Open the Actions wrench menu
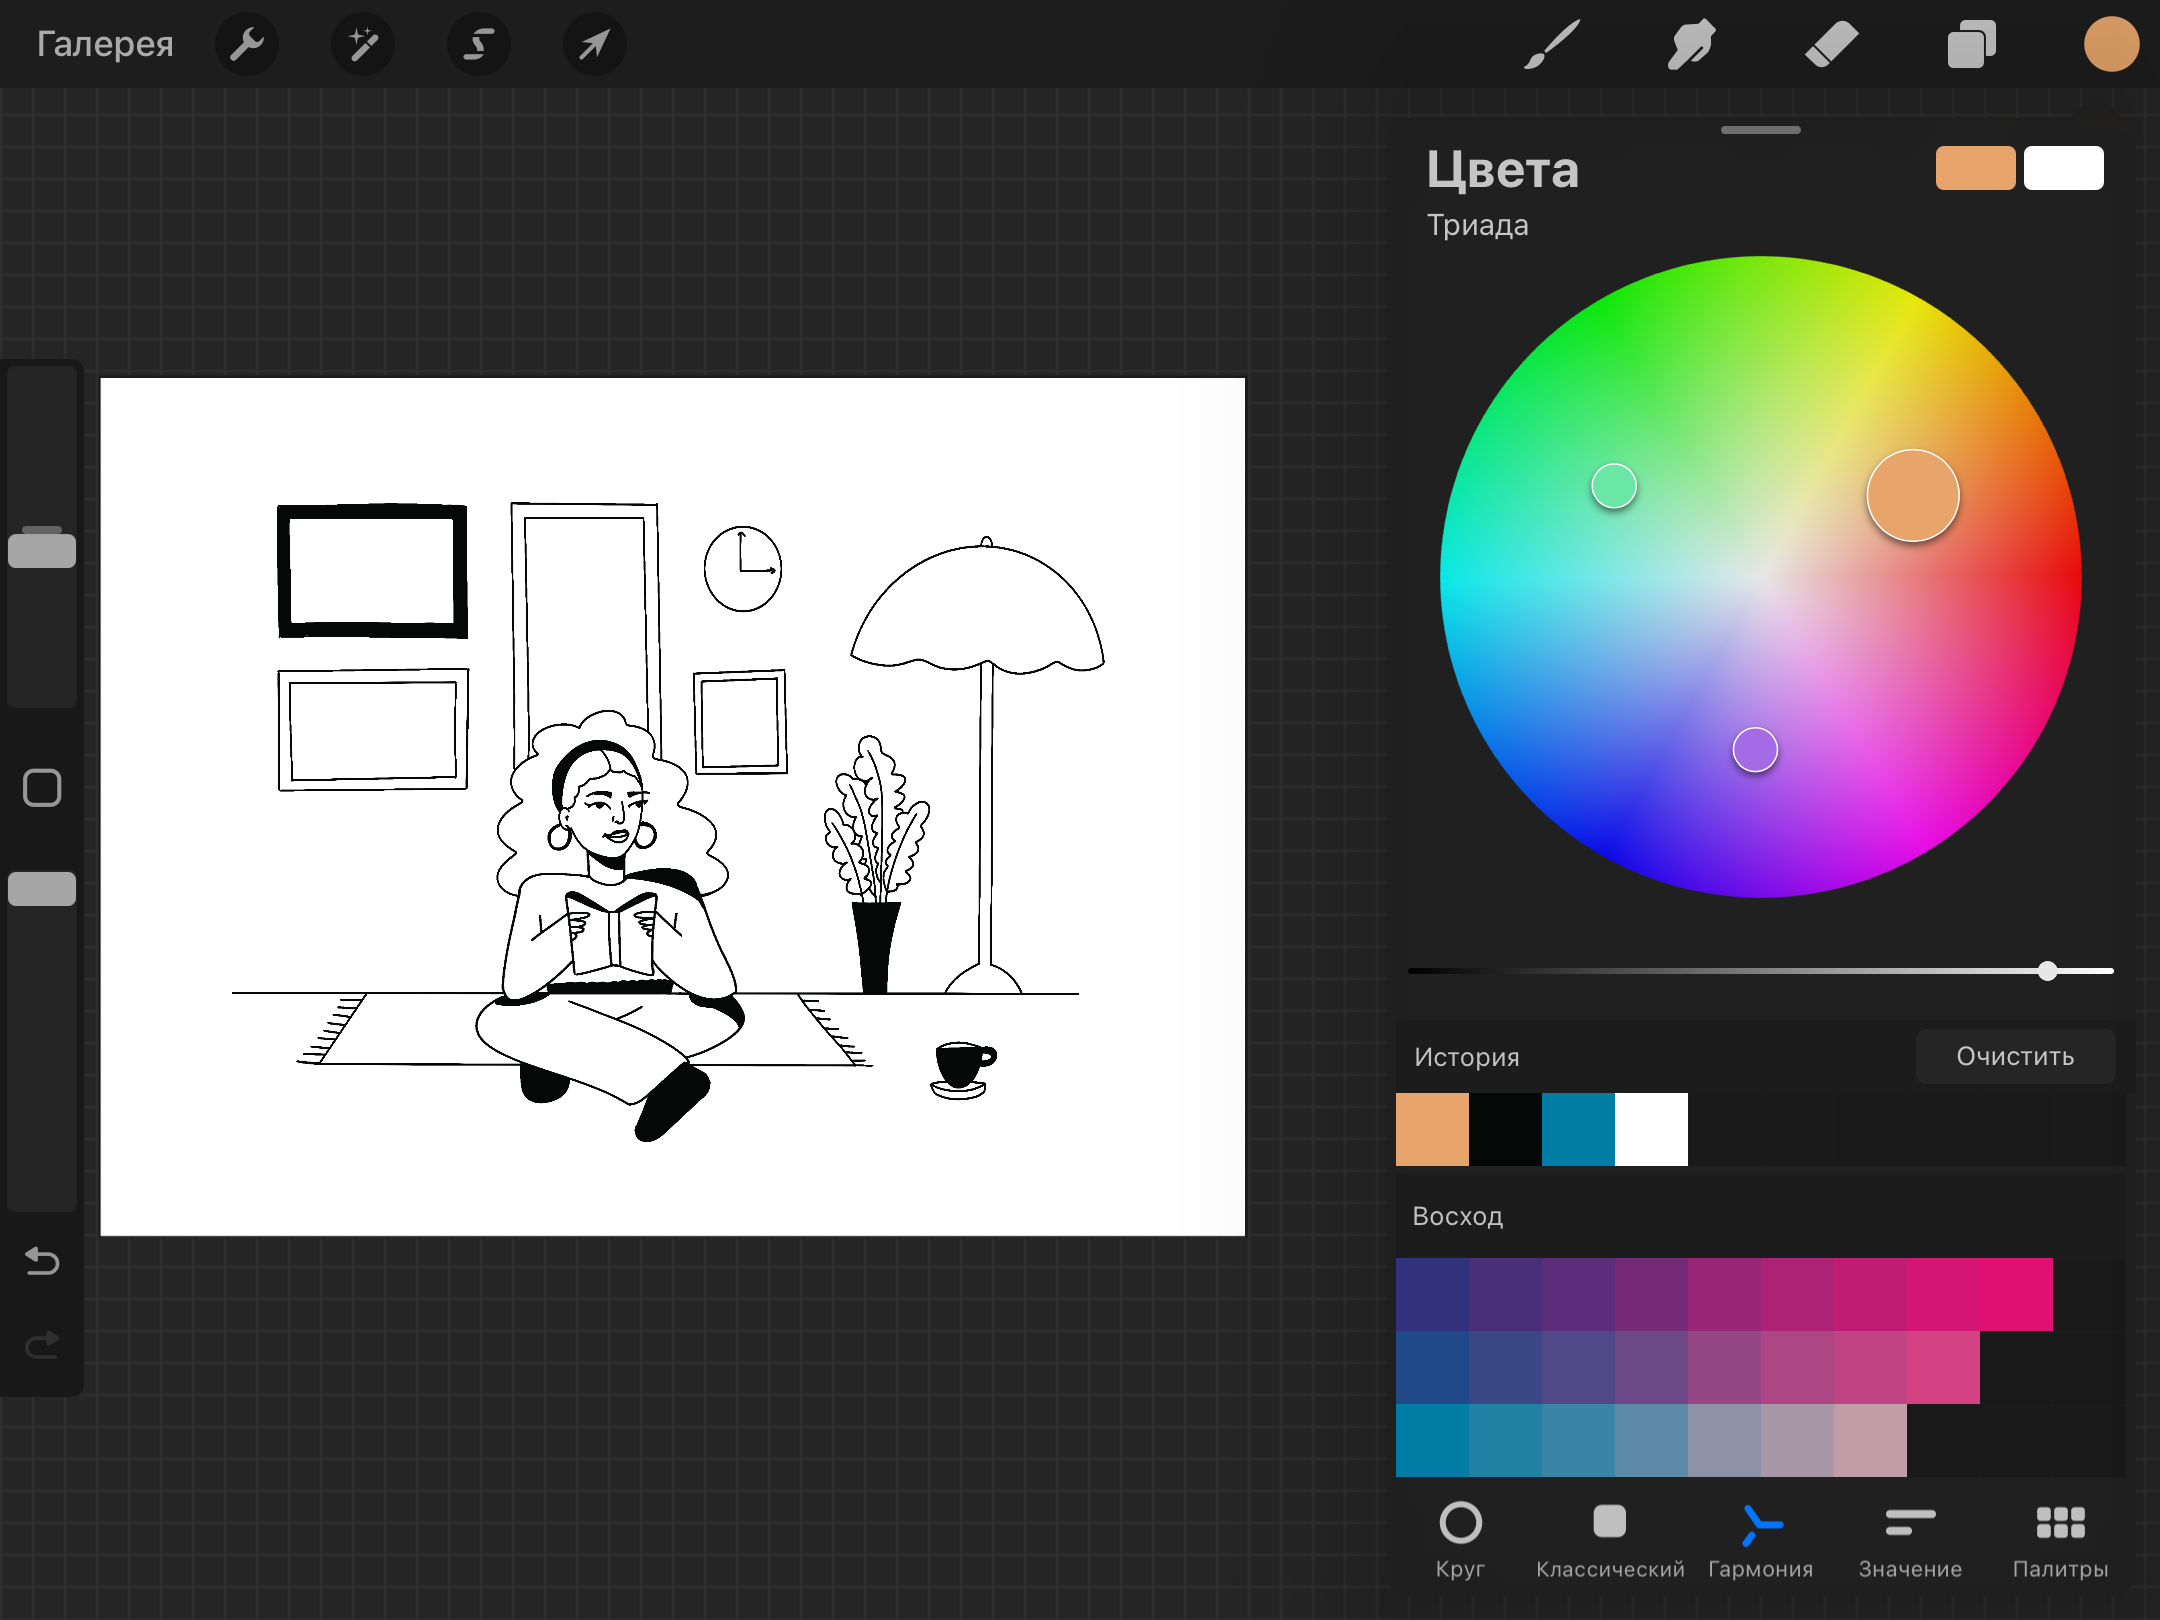The width and height of the screenshot is (2160, 1620). tap(247, 44)
